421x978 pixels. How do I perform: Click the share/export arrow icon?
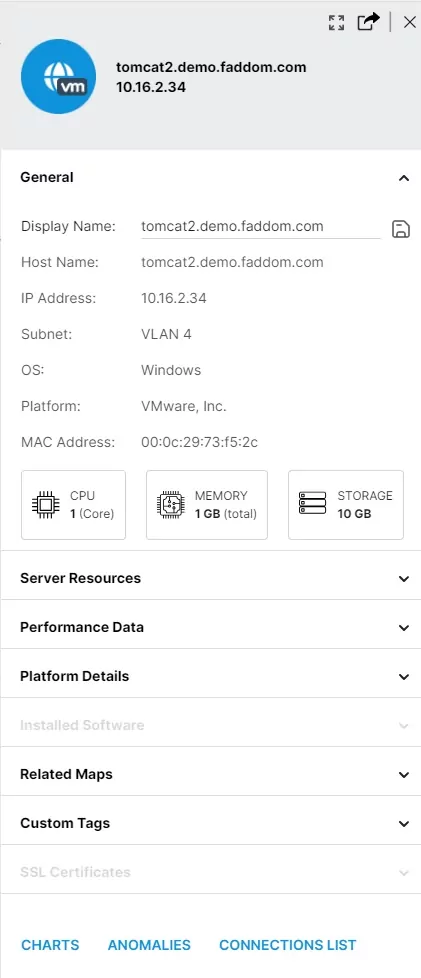click(x=368, y=22)
